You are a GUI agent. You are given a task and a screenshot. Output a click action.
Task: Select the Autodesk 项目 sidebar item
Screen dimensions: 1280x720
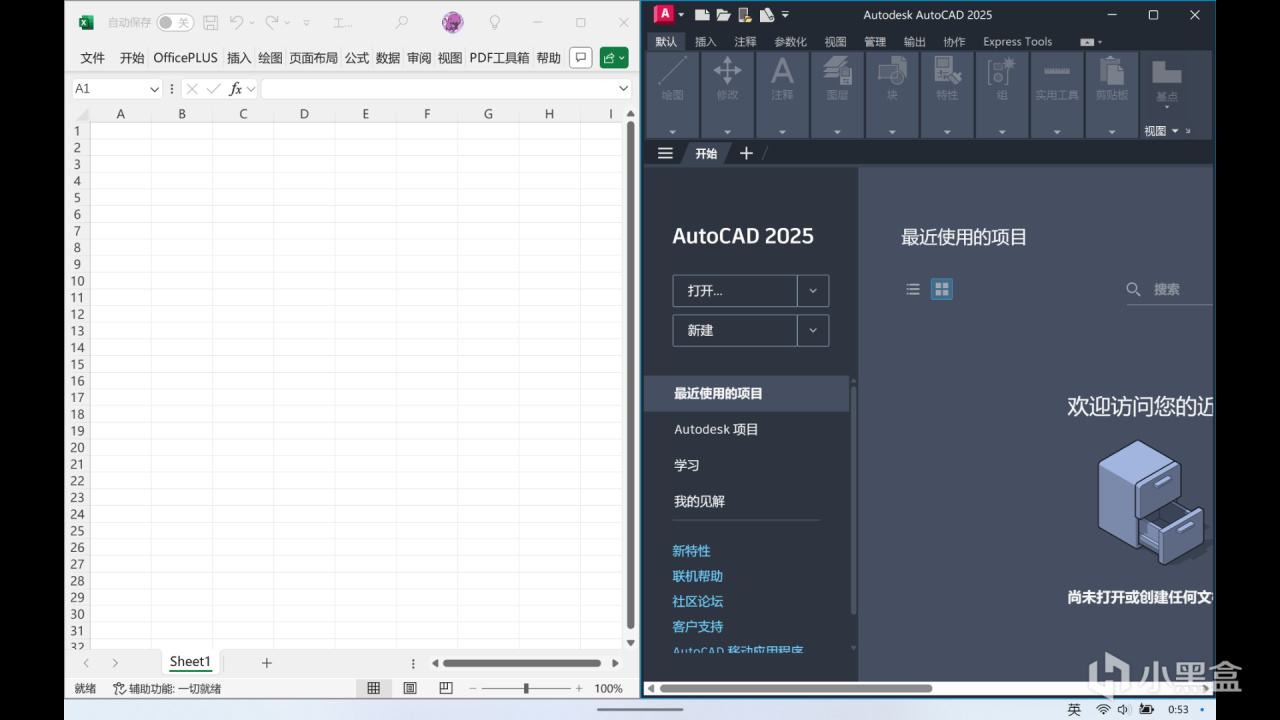716,429
